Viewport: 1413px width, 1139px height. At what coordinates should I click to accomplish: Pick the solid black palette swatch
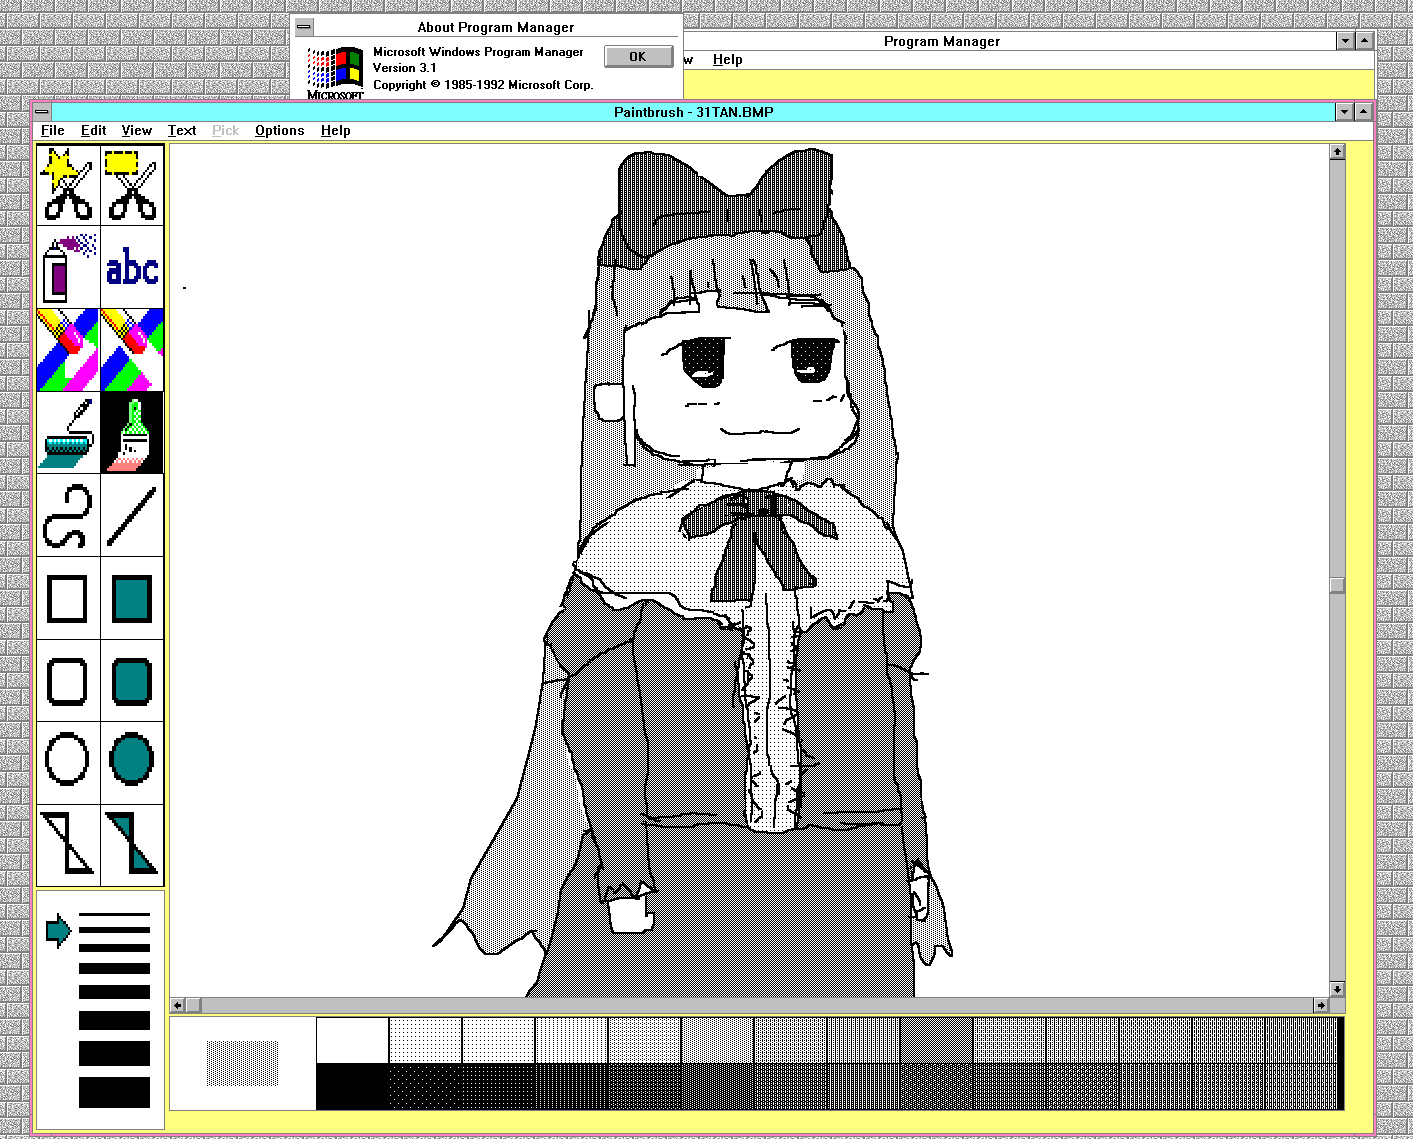[x=352, y=1086]
